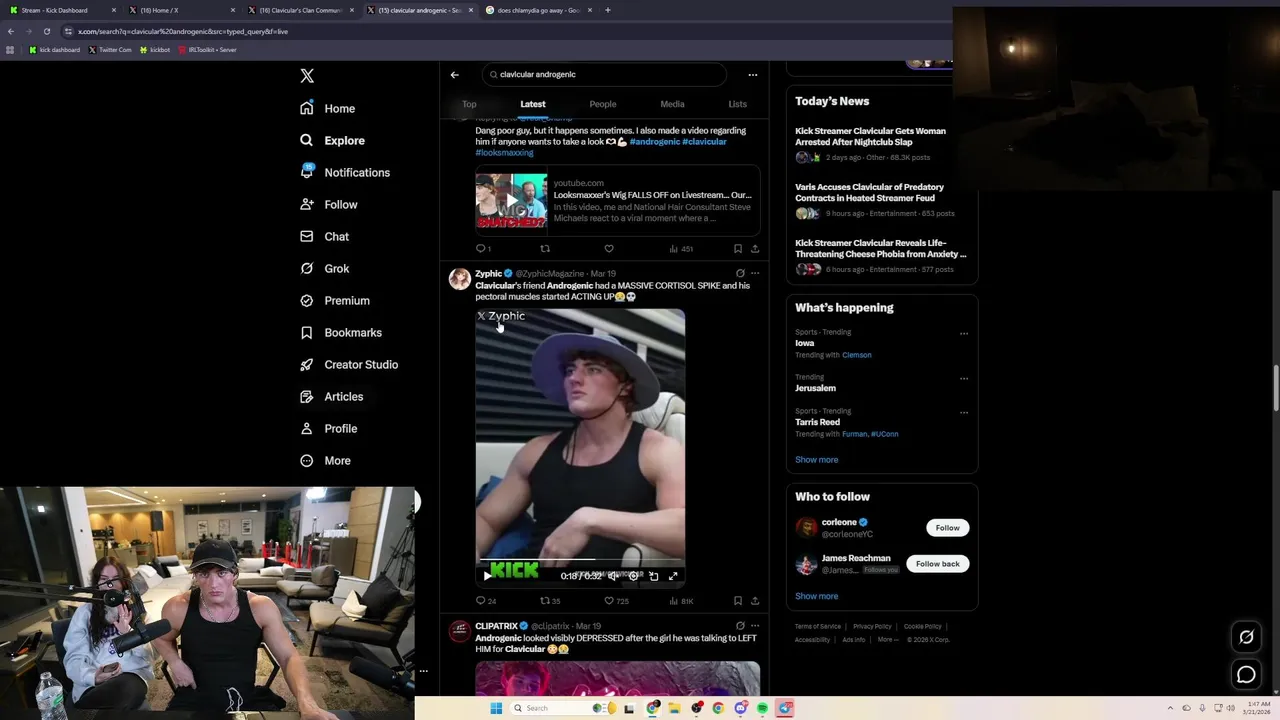The image size is (1280, 720).
Task: Go back using the search page arrow
Action: click(454, 74)
